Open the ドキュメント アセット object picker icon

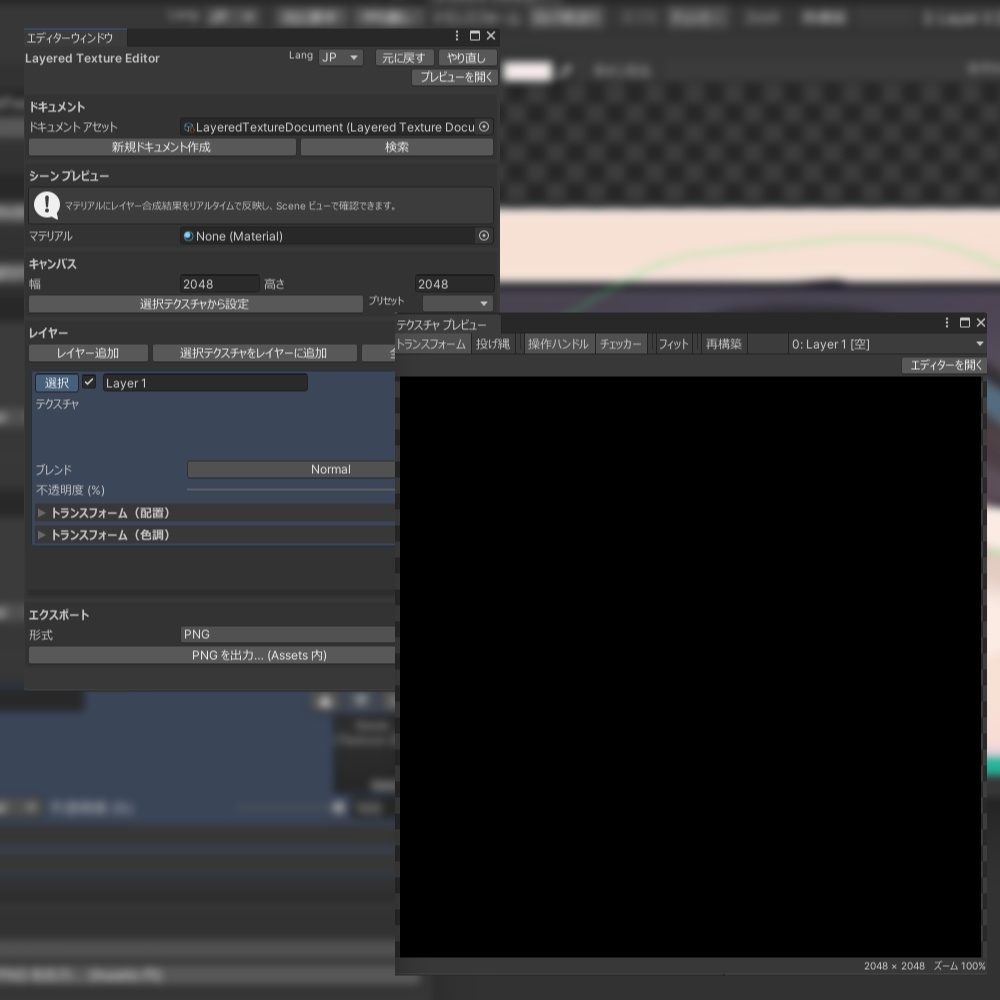click(x=483, y=127)
